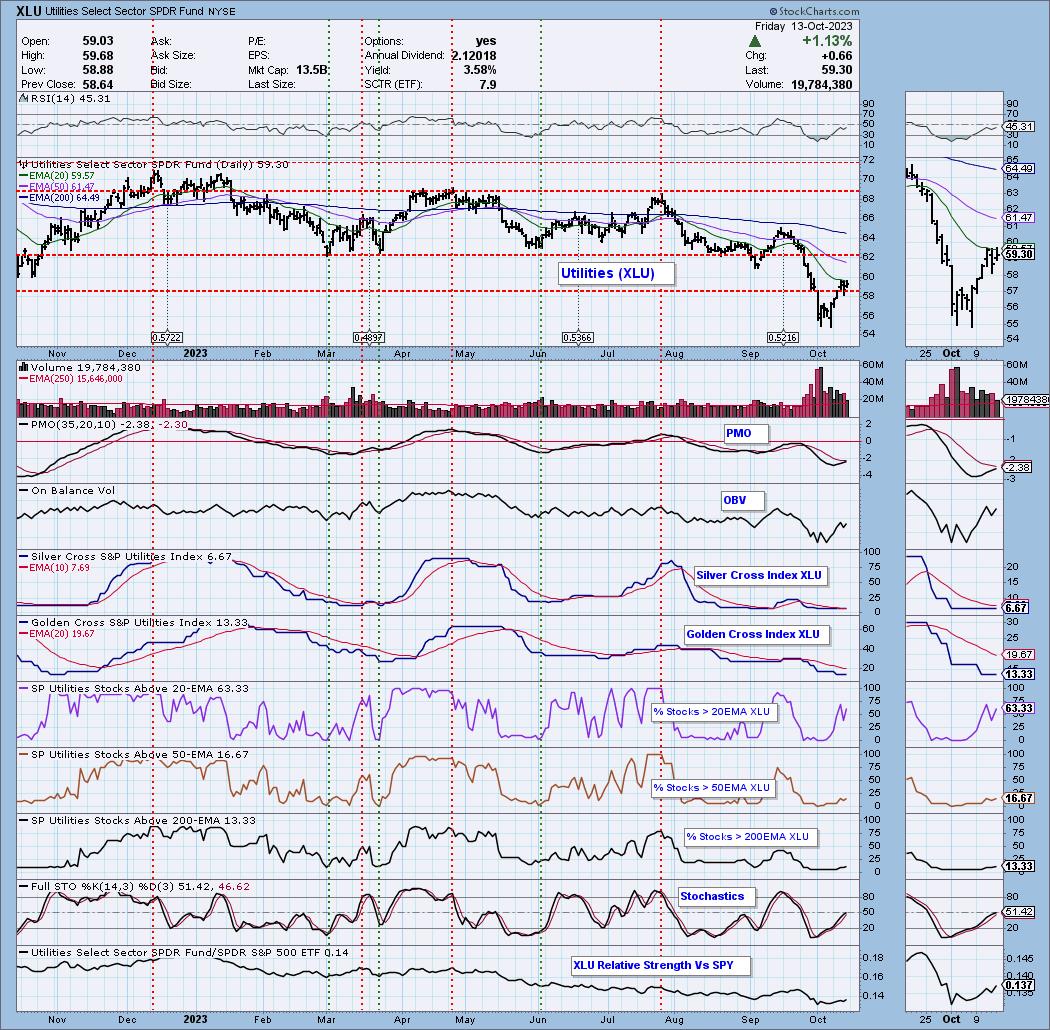
Task: Click the 51.42 stochastics value tag
Action: click(x=1019, y=912)
